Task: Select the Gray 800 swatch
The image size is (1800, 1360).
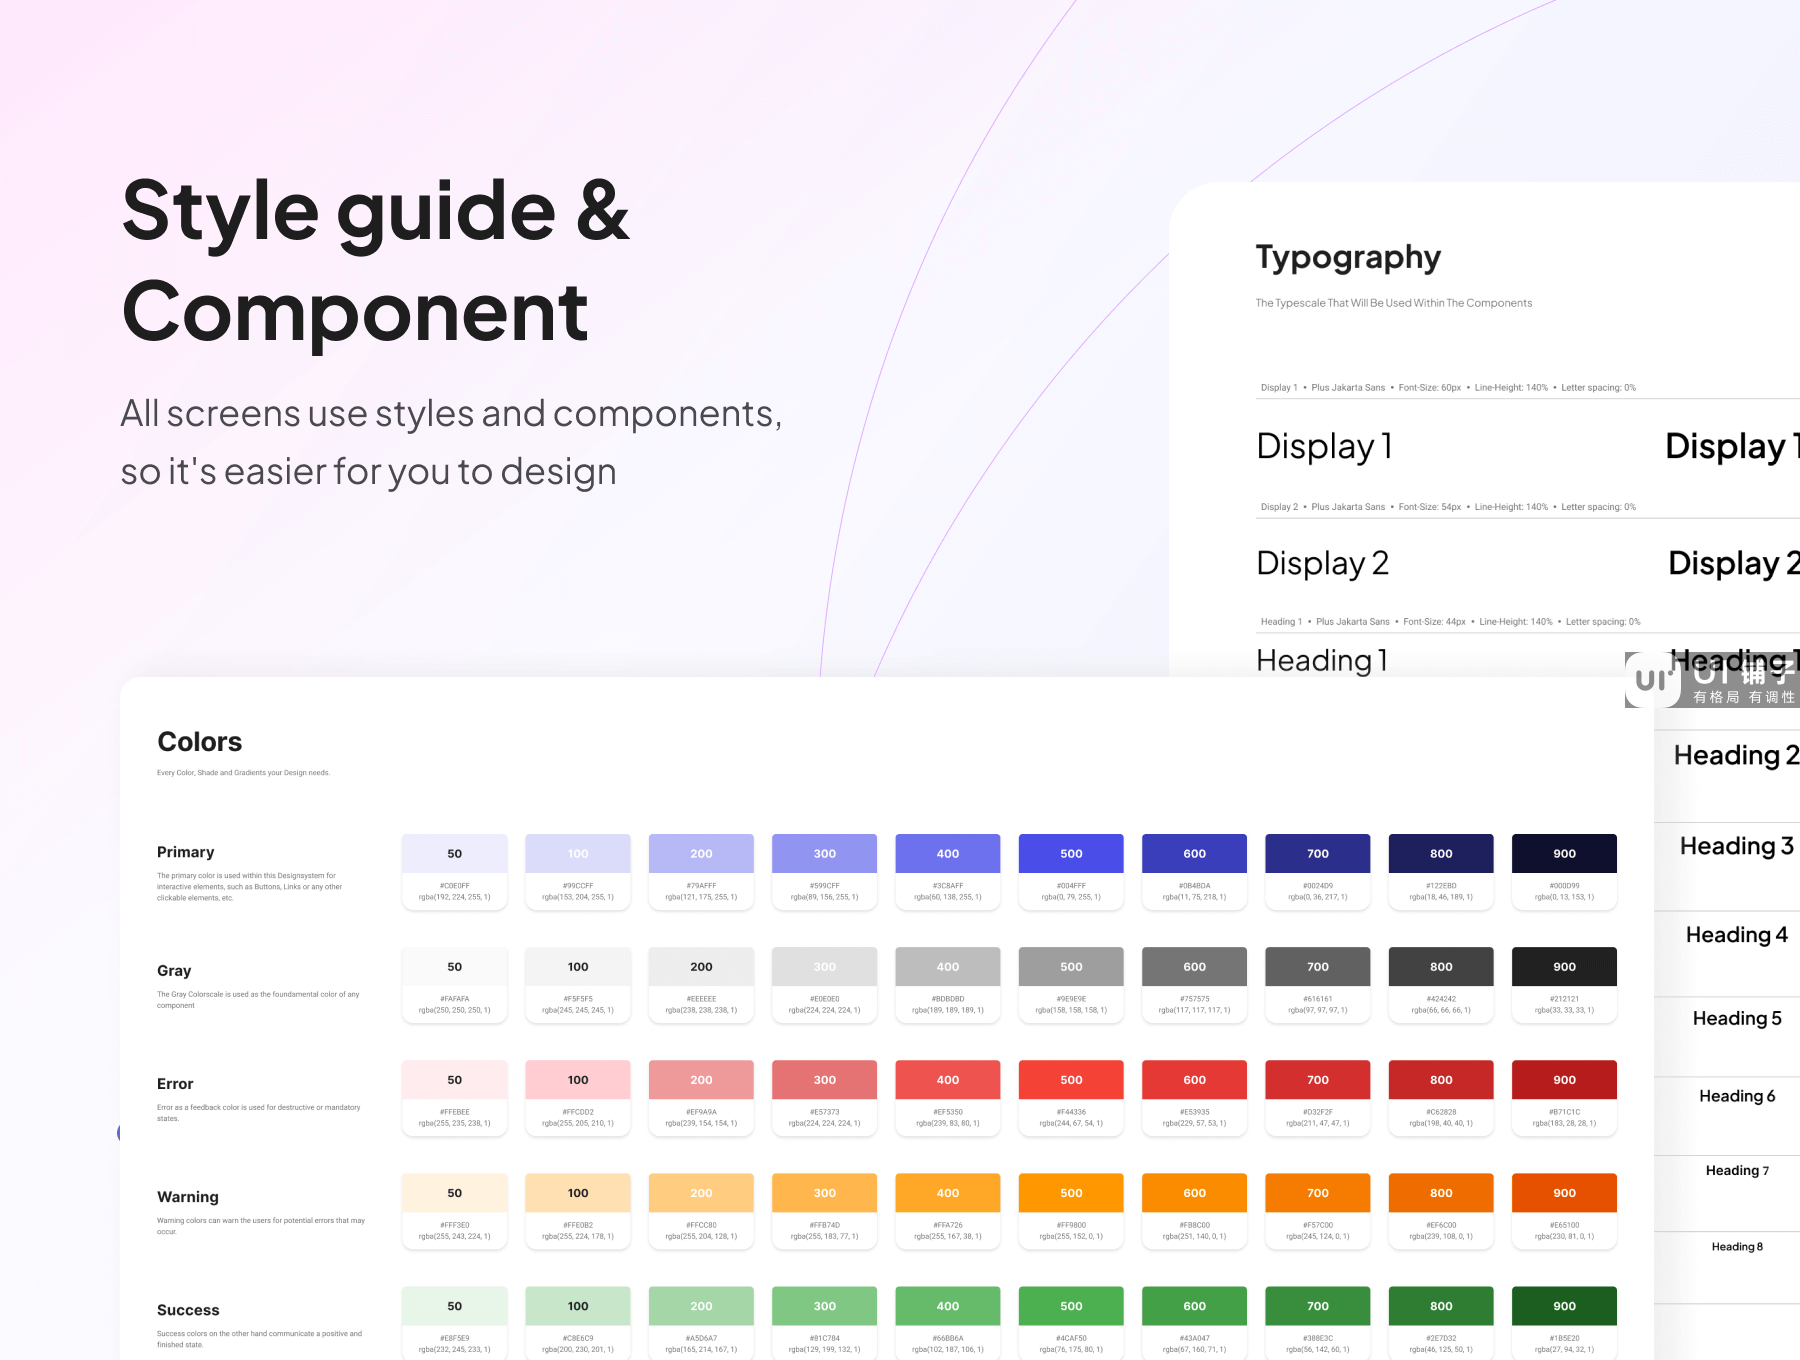Action: click(1441, 984)
